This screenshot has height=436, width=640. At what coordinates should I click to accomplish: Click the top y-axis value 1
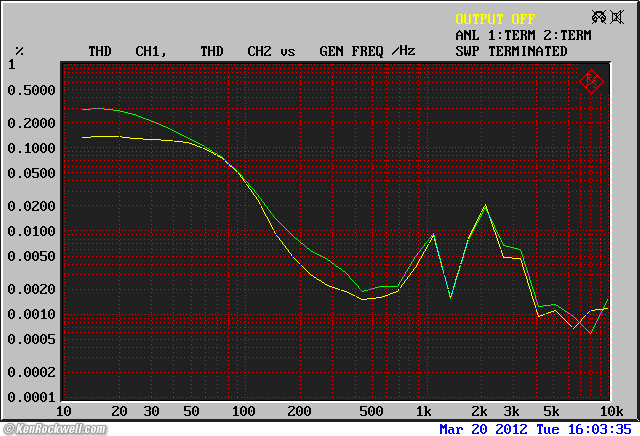11,65
